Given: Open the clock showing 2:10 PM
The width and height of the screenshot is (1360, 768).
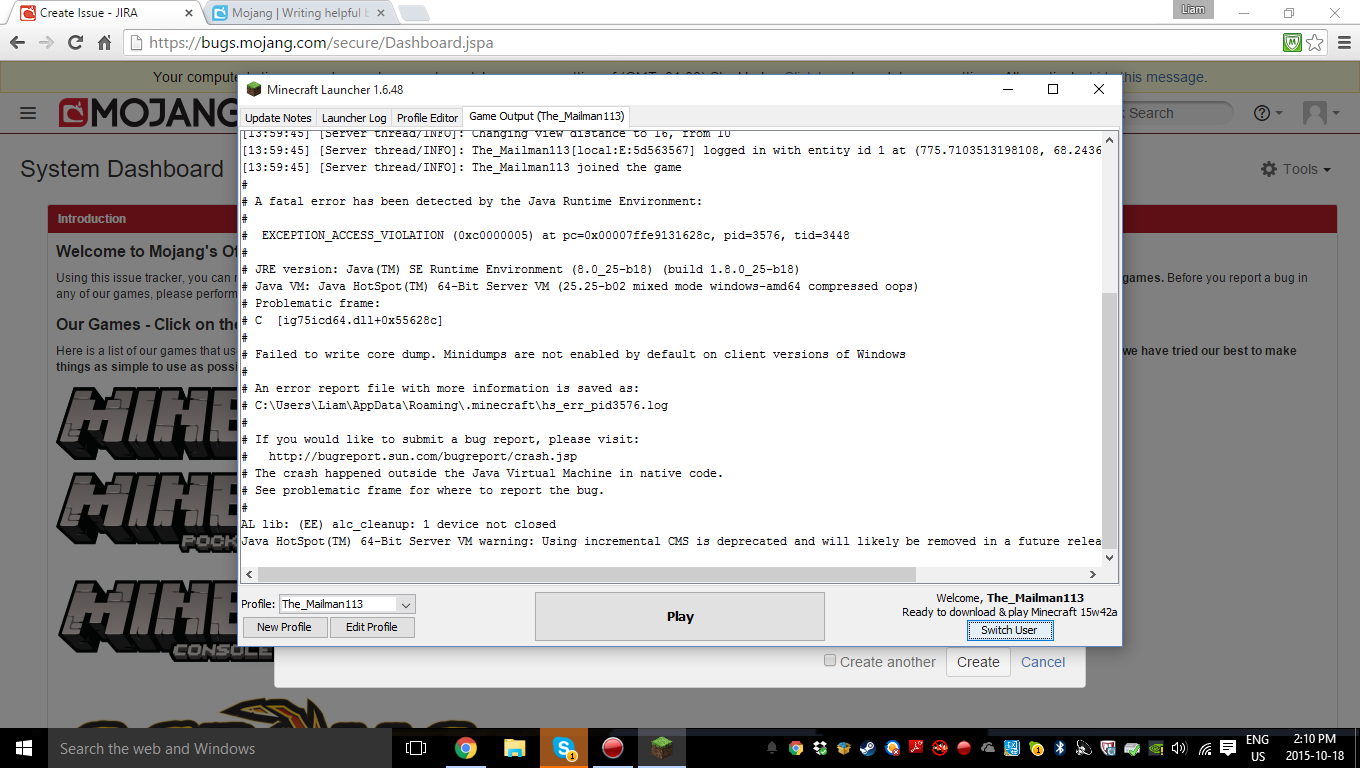Looking at the screenshot, I should pyautogui.click(x=1313, y=748).
